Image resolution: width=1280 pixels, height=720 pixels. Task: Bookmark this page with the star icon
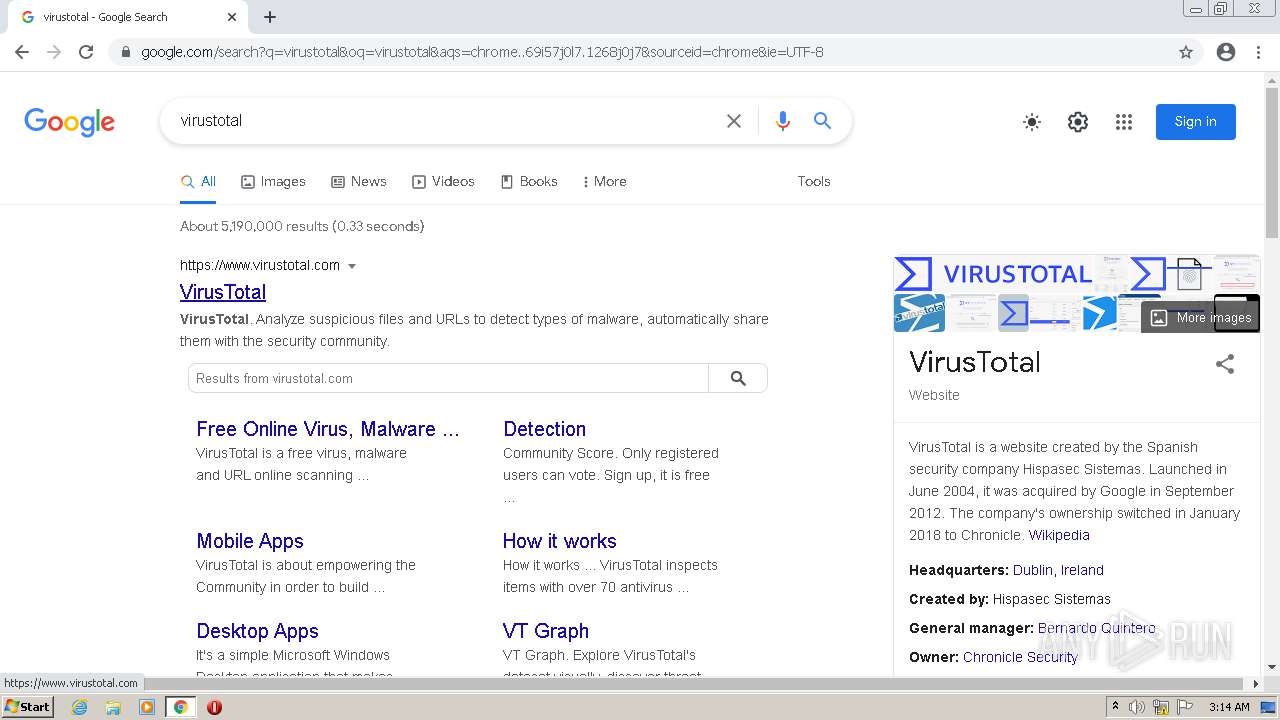click(x=1186, y=52)
